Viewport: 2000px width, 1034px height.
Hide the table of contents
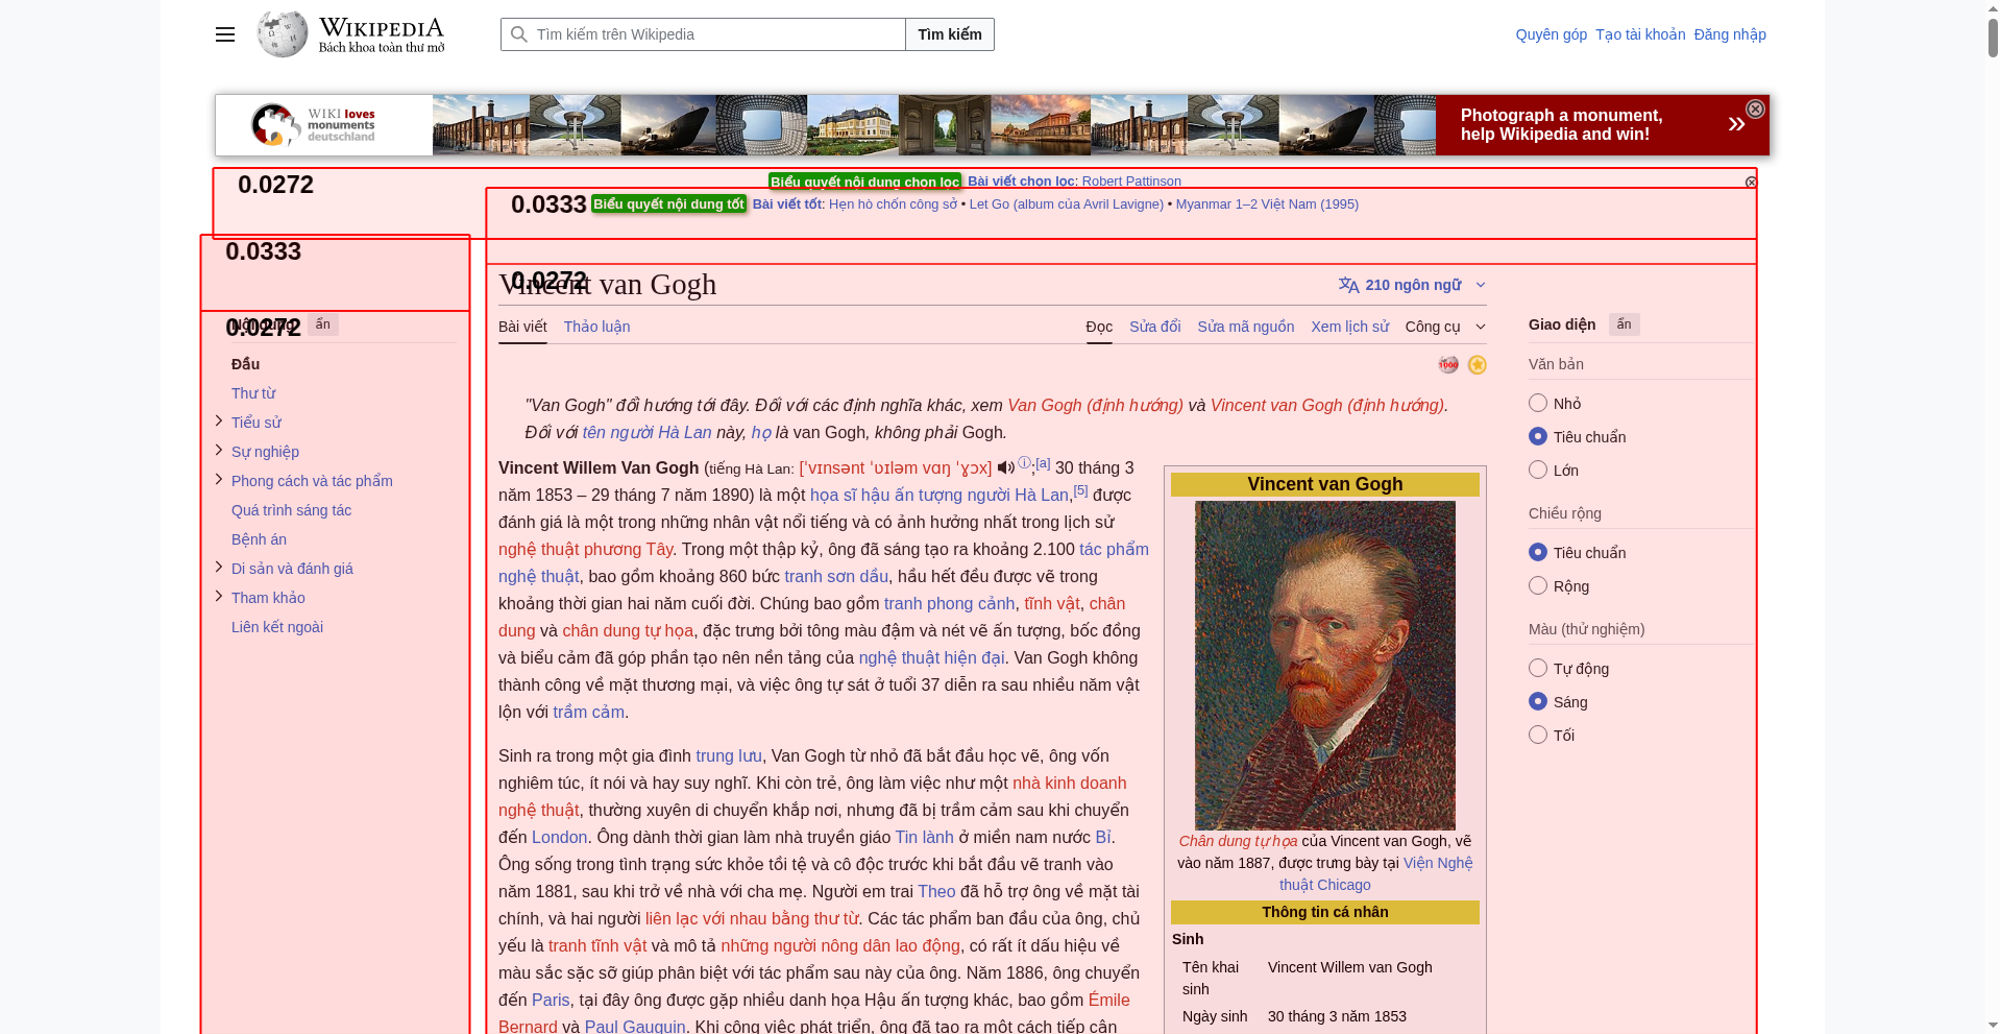322,324
